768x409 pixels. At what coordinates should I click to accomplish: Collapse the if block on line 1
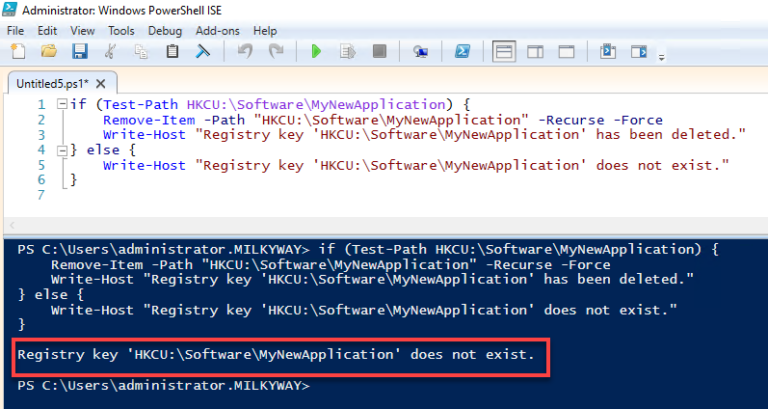coord(62,104)
